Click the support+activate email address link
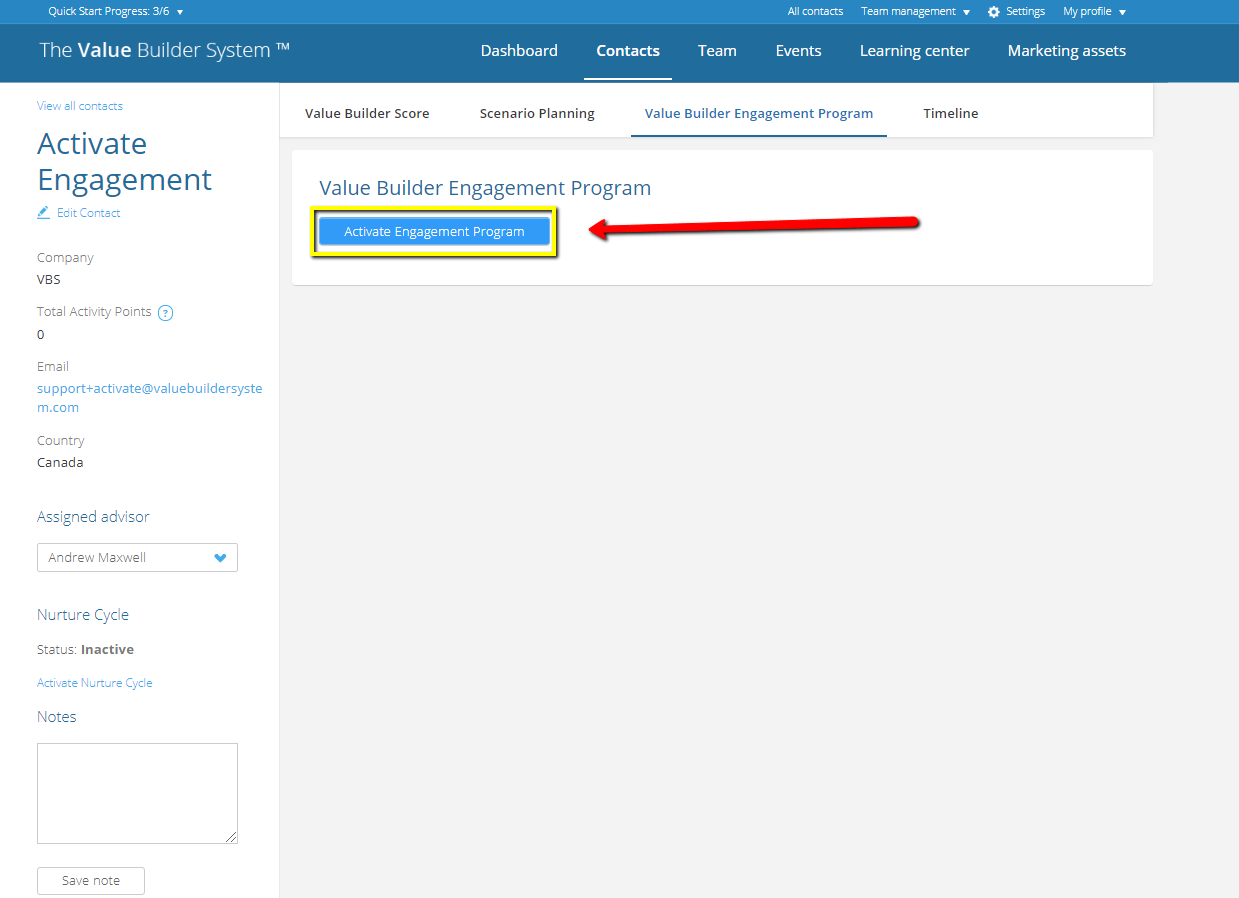 coord(150,398)
